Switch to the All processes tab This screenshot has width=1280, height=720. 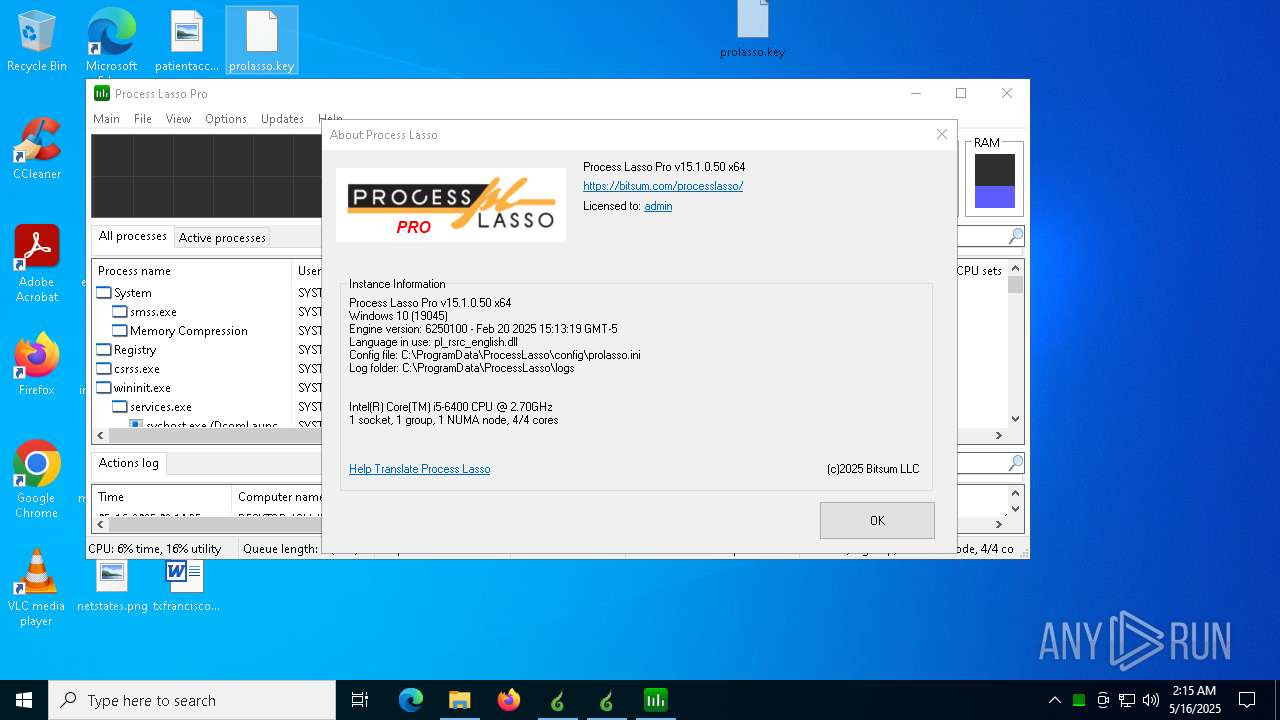point(132,236)
